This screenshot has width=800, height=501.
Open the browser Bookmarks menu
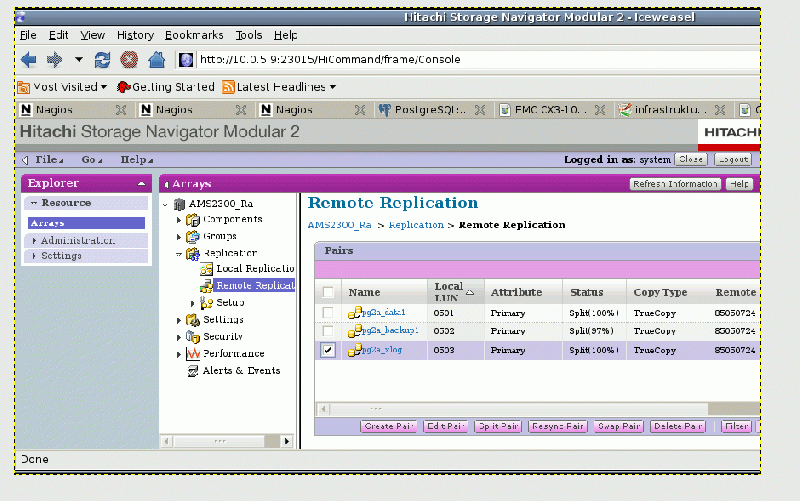(194, 35)
